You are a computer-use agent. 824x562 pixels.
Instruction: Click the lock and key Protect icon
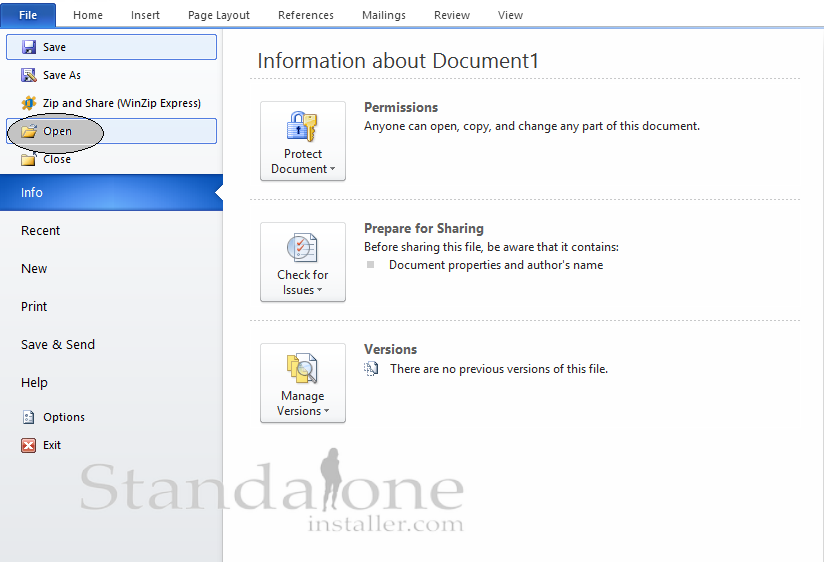(302, 126)
